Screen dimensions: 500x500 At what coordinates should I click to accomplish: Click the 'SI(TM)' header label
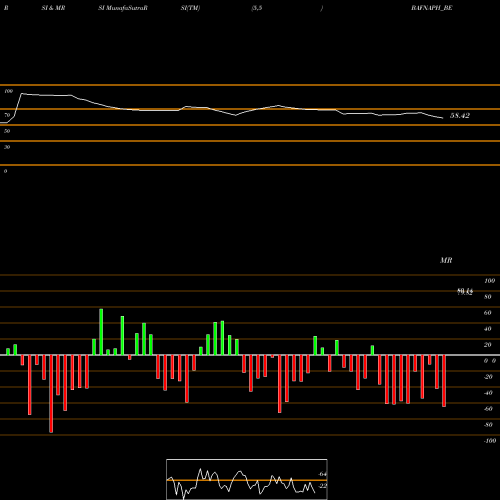point(190,8)
